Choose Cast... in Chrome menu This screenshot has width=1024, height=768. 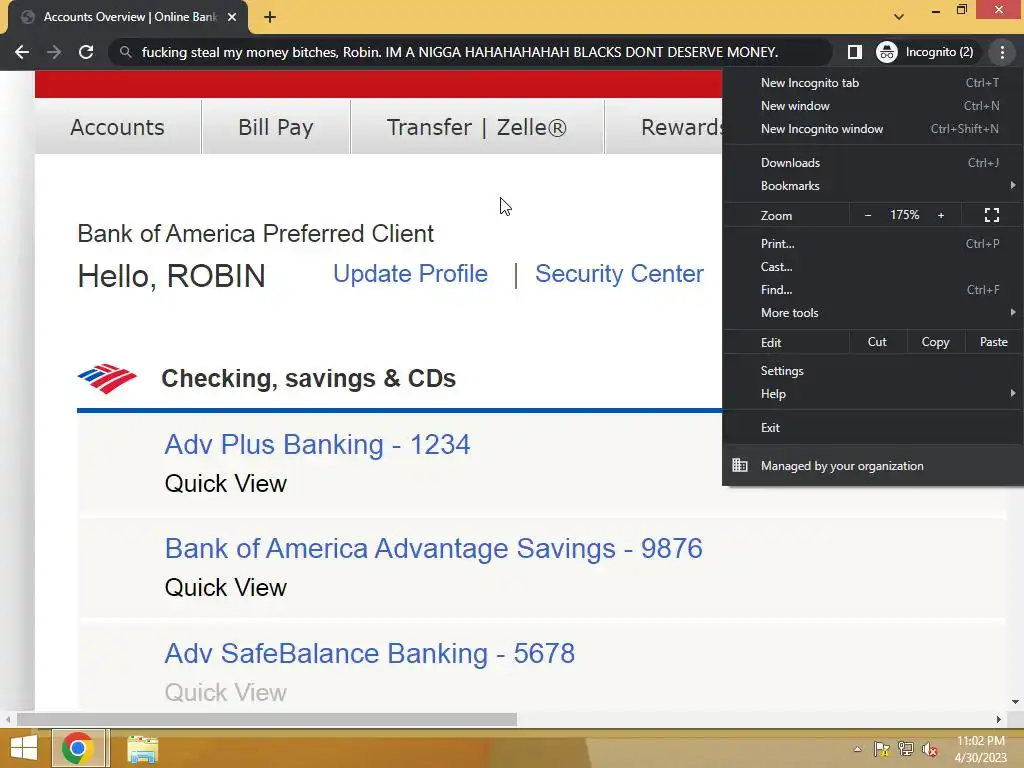[x=873, y=266]
